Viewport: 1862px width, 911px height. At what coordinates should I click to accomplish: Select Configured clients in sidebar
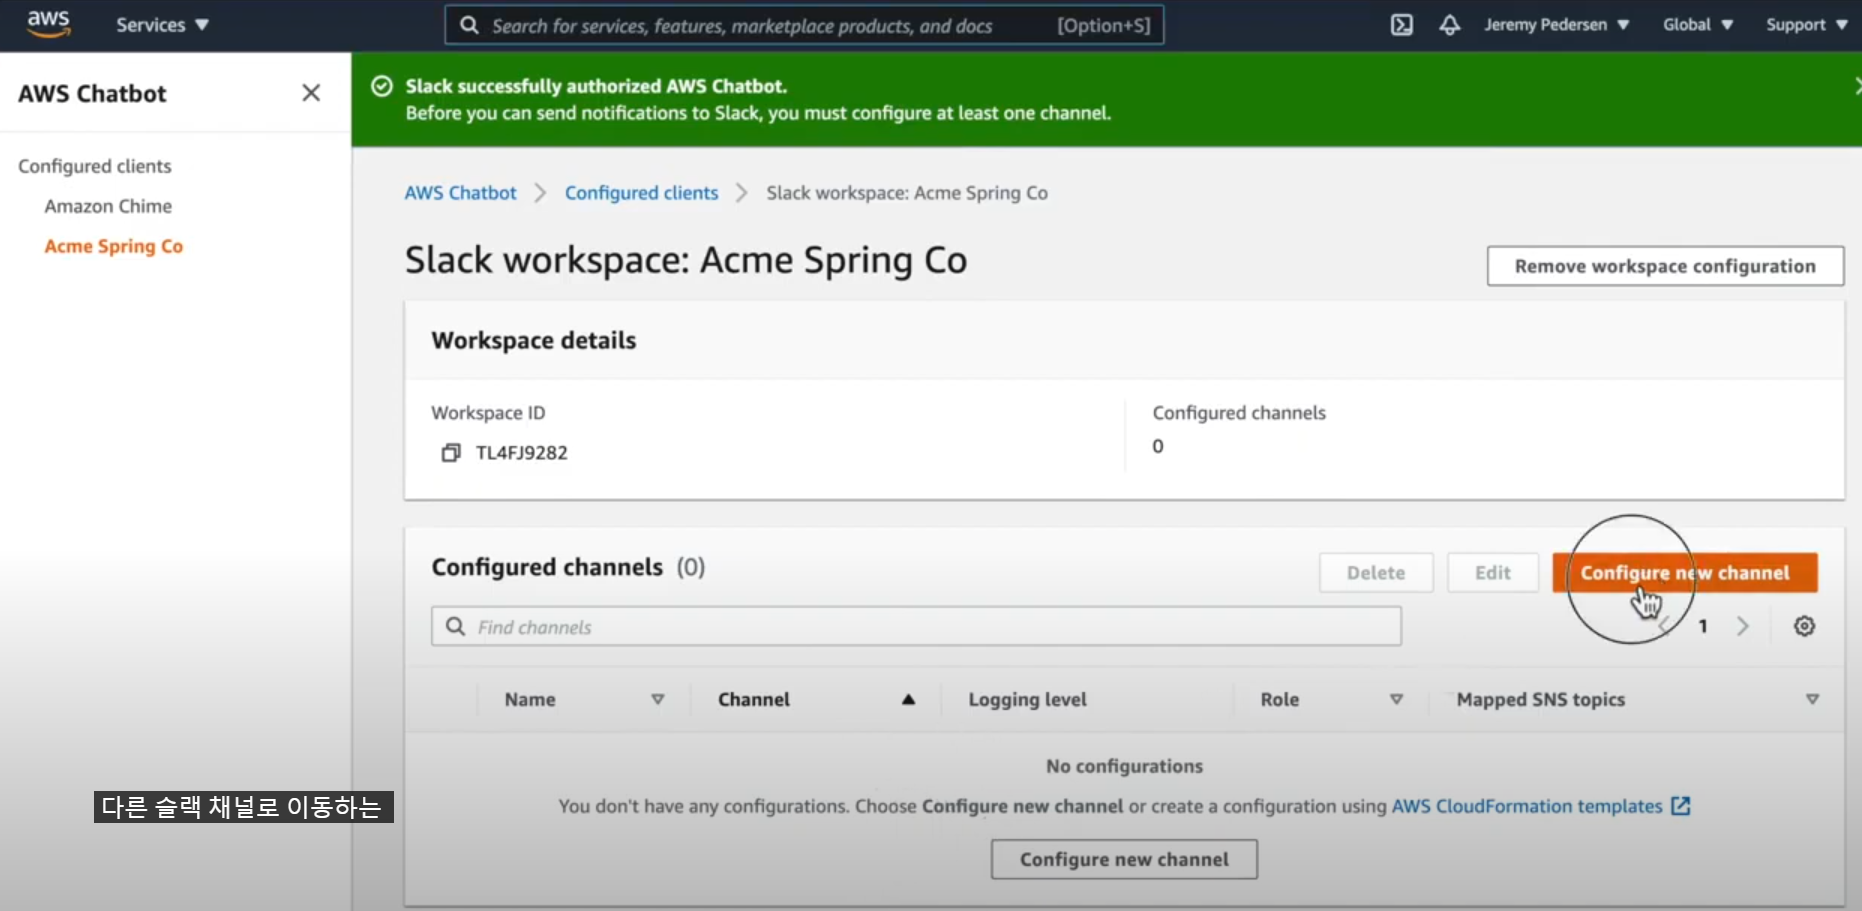point(95,166)
